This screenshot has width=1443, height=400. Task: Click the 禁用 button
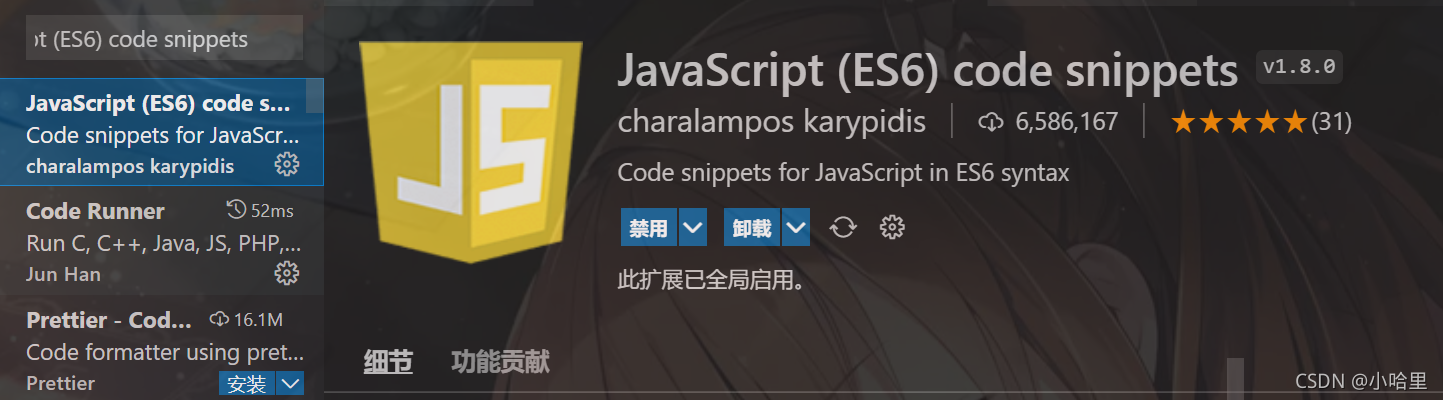click(x=649, y=228)
